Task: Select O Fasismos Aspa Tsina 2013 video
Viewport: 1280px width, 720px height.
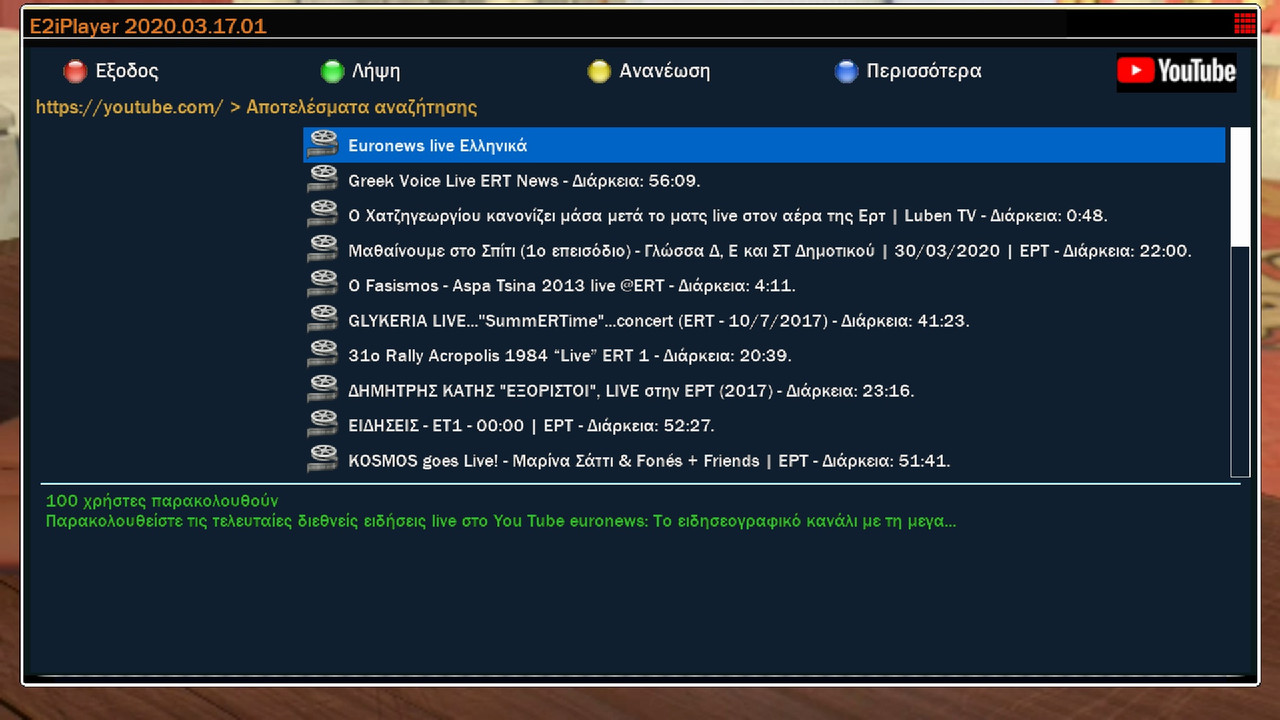Action: coord(764,285)
